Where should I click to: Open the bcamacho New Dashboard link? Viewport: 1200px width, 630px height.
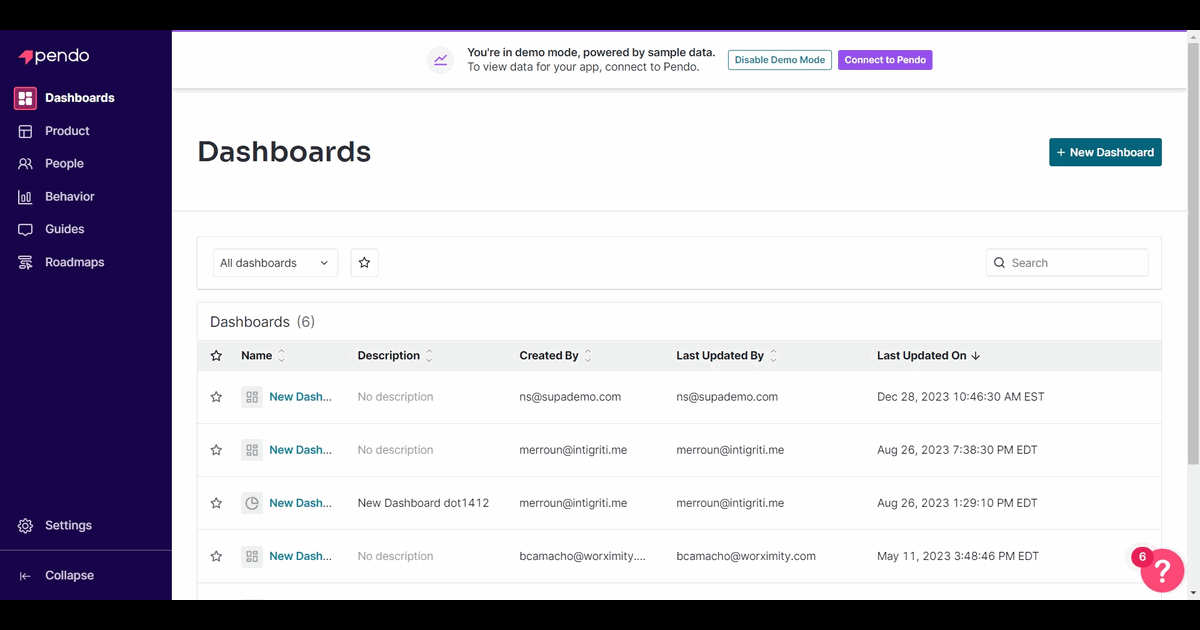point(300,556)
